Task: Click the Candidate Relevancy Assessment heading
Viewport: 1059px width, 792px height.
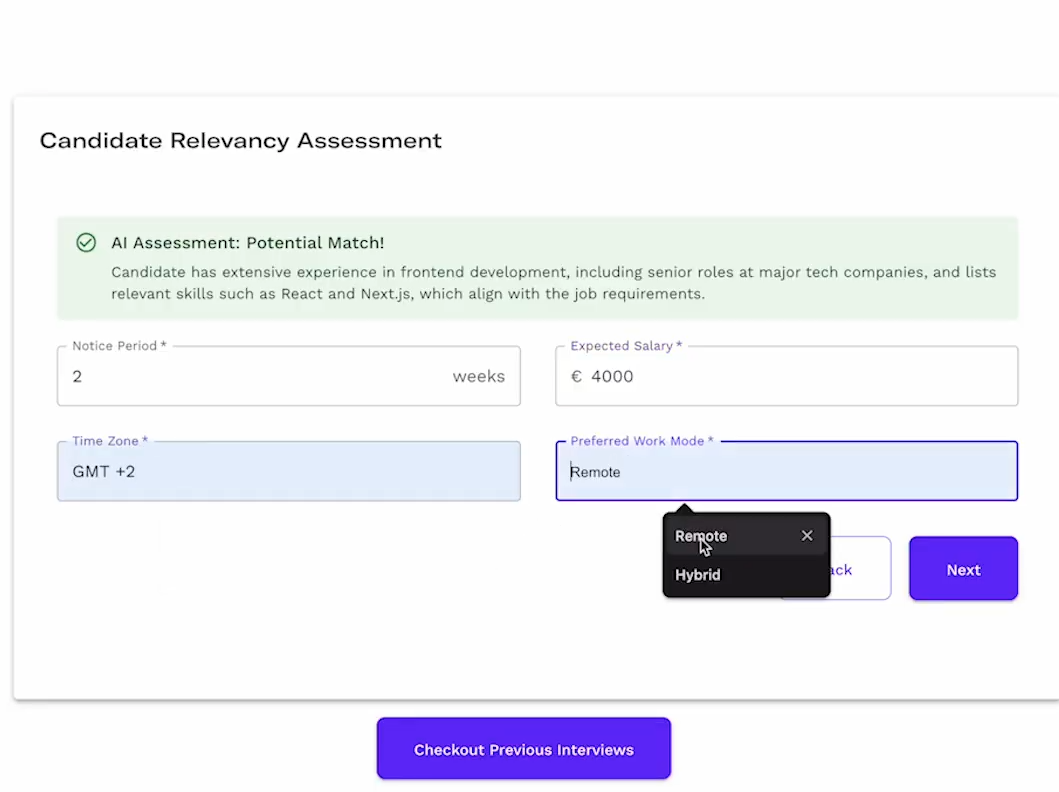Action: click(240, 141)
